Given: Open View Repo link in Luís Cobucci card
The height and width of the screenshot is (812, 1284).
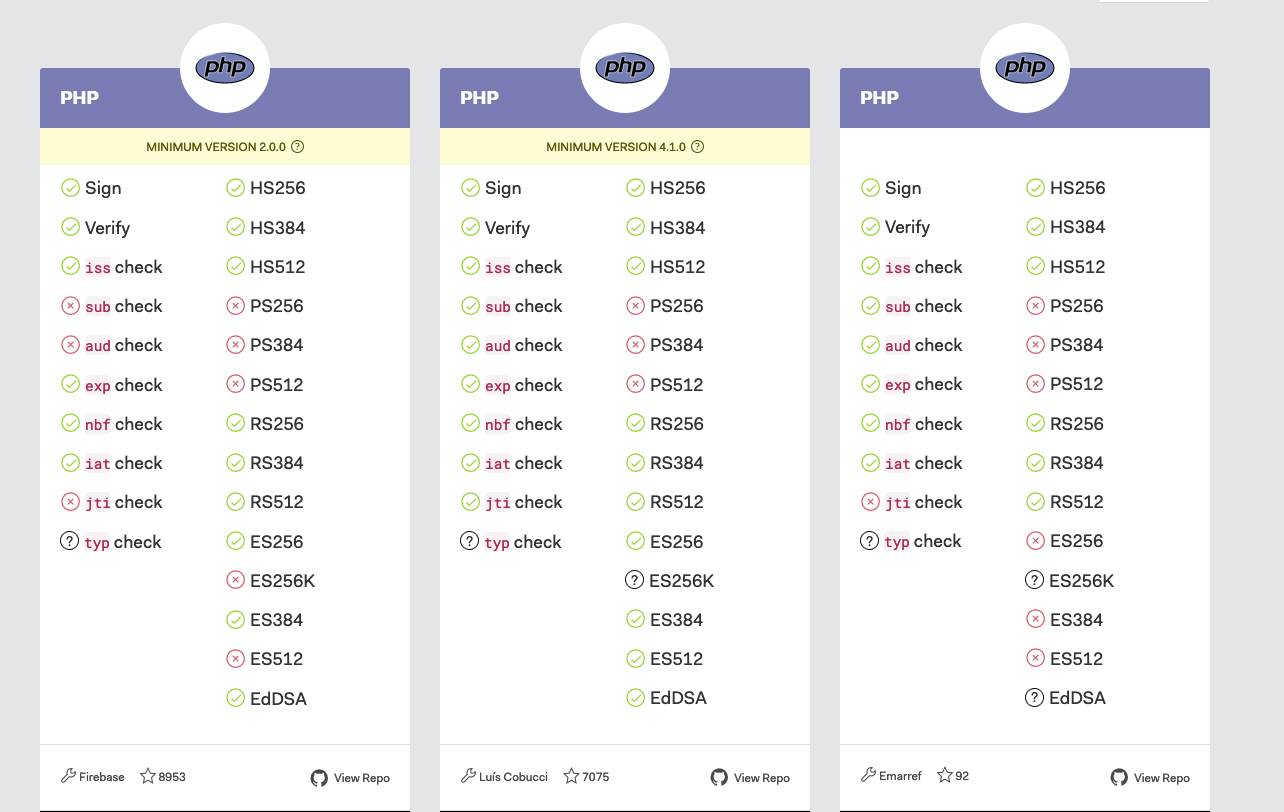Looking at the screenshot, I should [750, 777].
